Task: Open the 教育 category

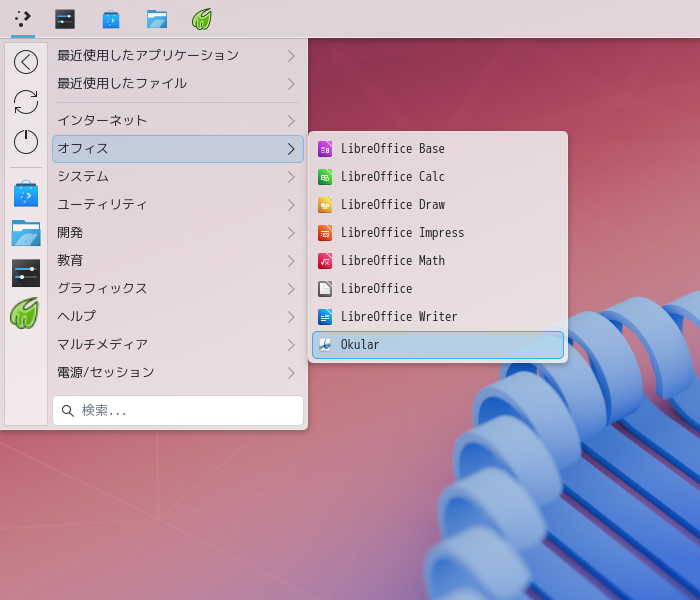Action: tap(178, 261)
